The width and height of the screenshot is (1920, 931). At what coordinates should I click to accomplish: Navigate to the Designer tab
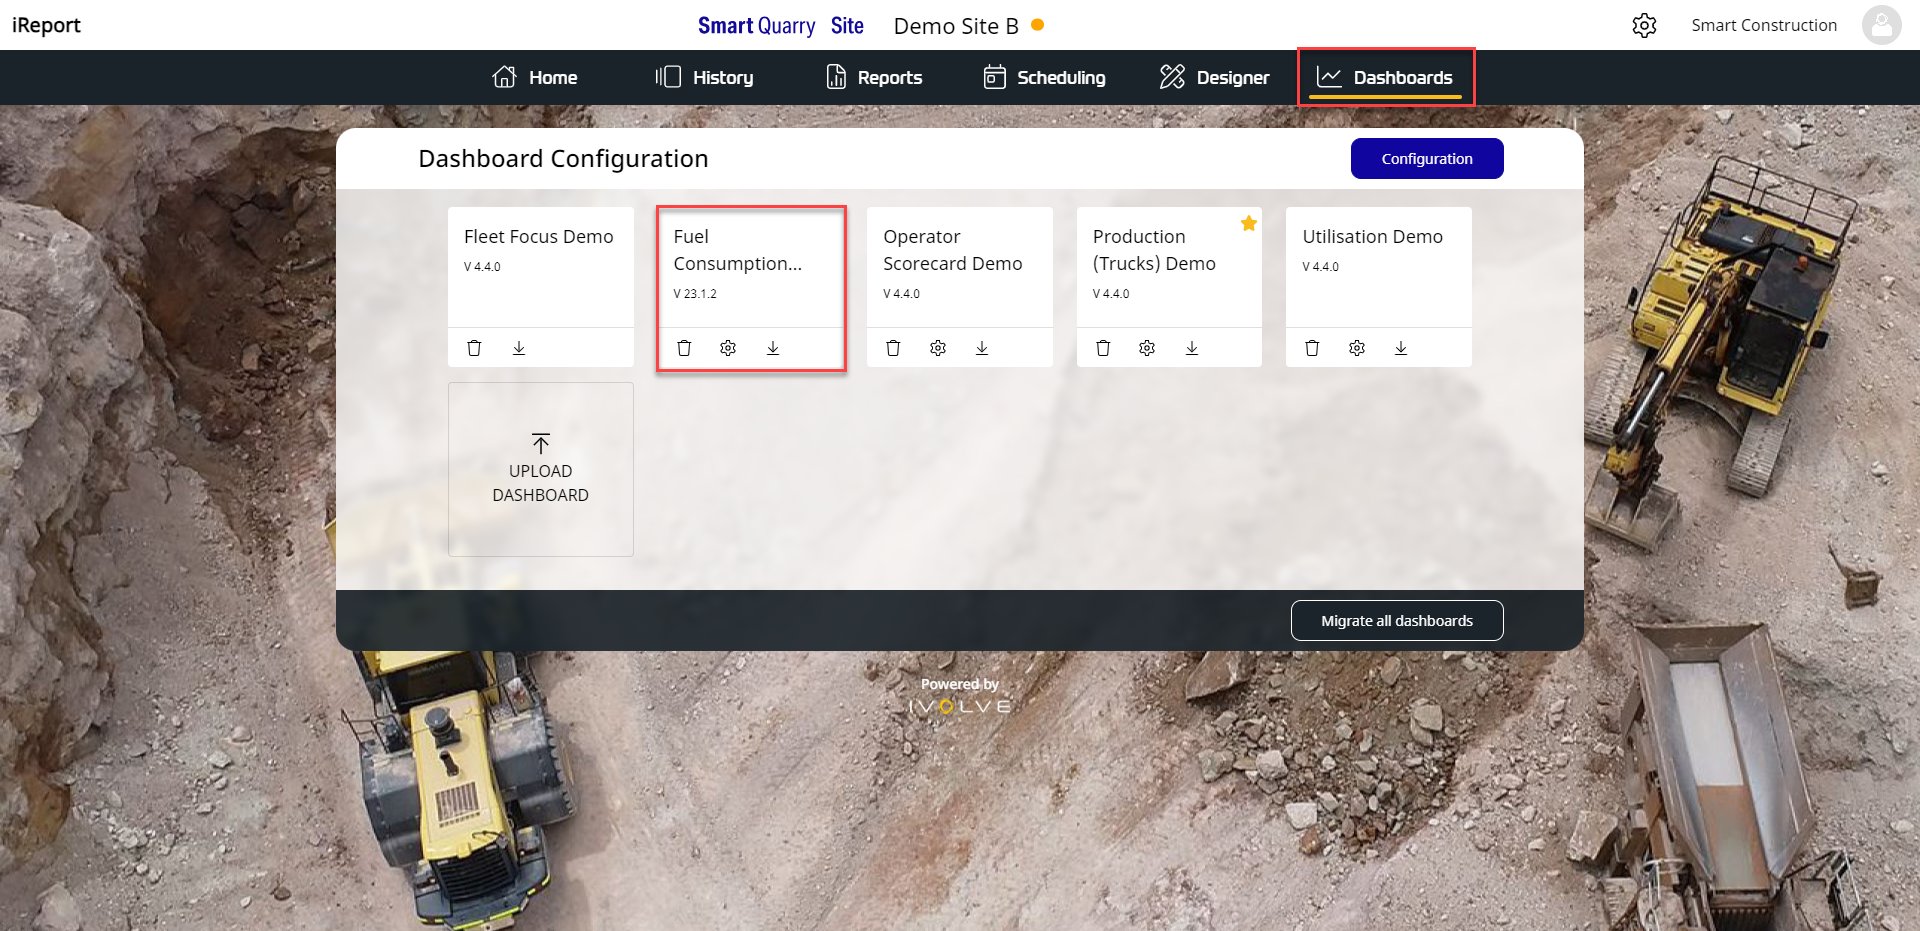tap(1214, 77)
